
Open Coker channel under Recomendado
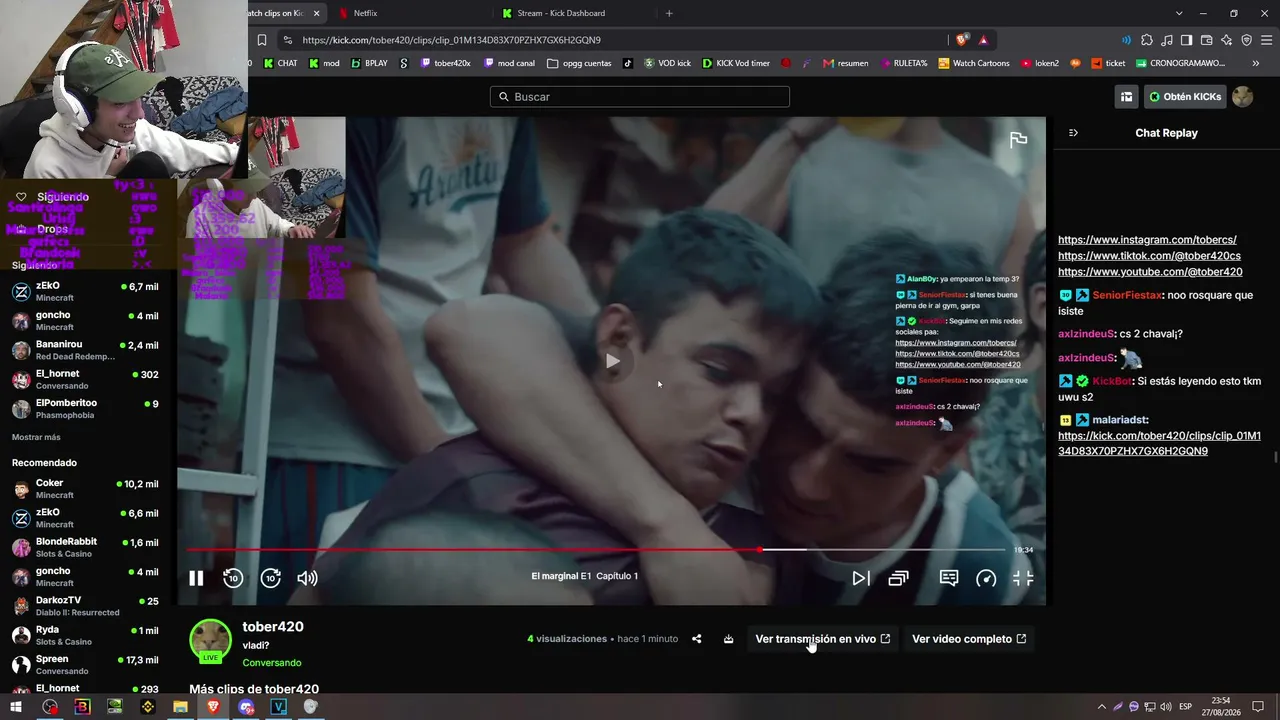click(85, 489)
